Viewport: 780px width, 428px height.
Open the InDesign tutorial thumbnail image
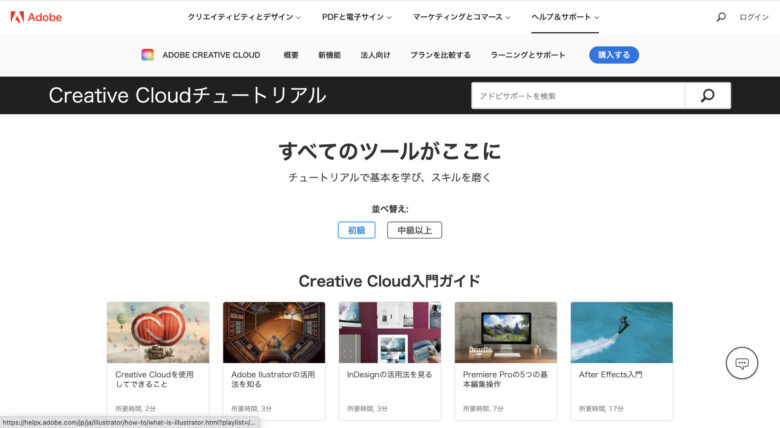[x=390, y=332]
